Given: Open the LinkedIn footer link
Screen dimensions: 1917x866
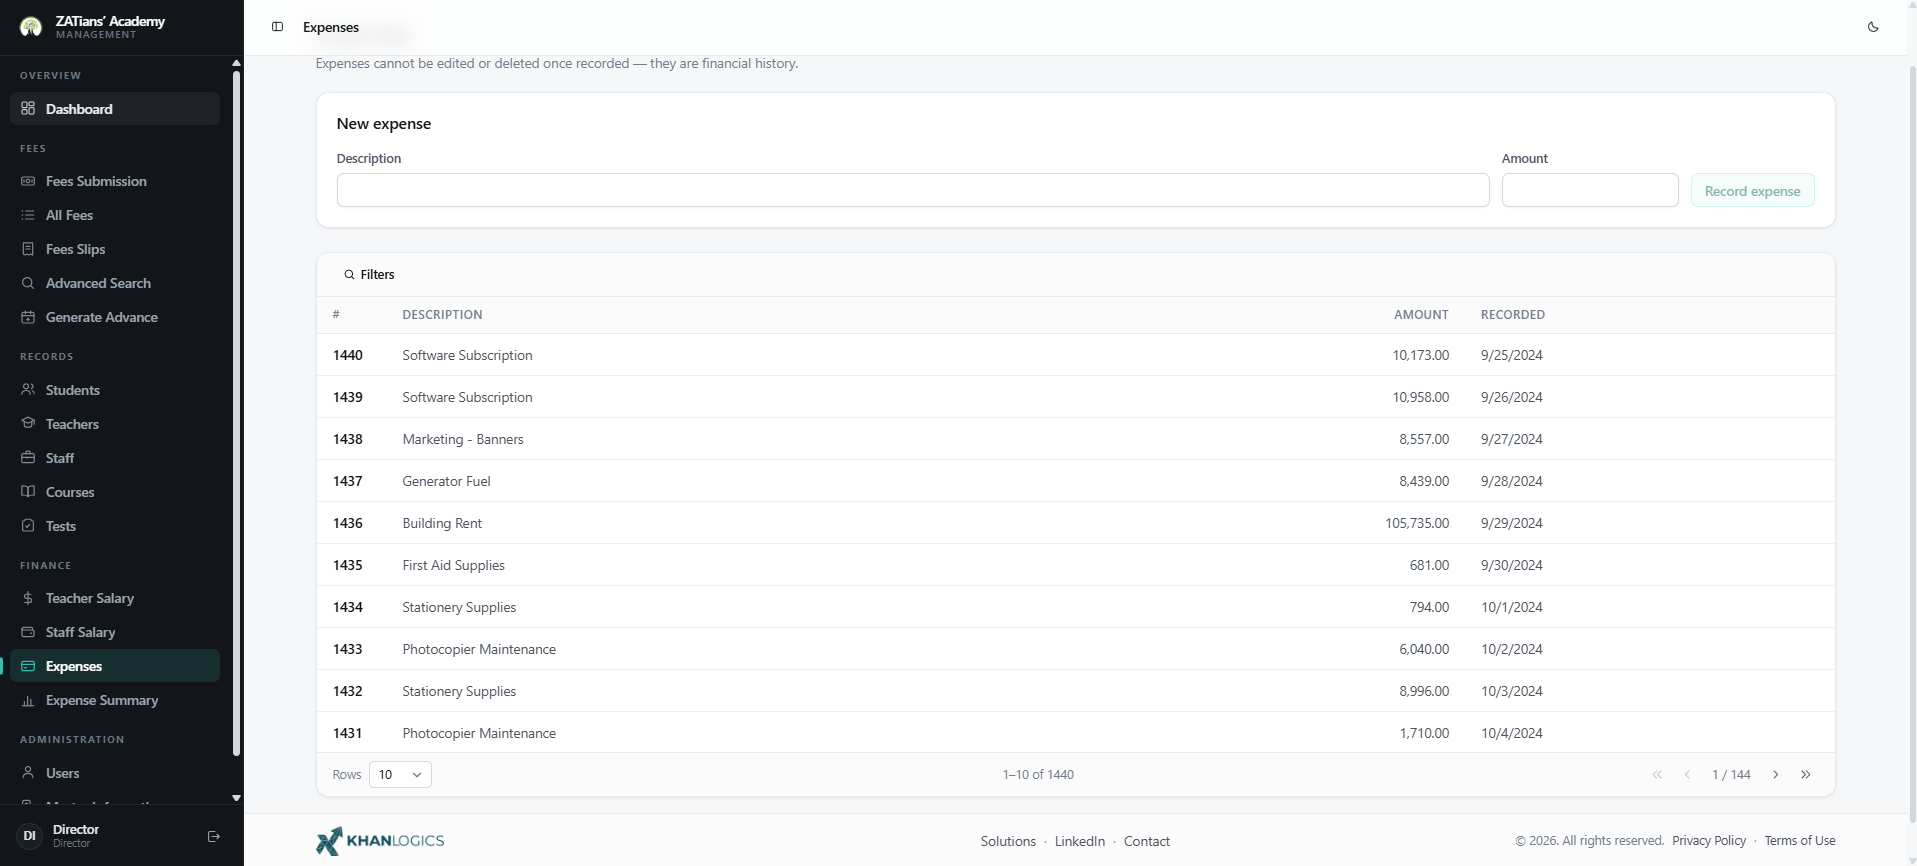Looking at the screenshot, I should coord(1080,841).
